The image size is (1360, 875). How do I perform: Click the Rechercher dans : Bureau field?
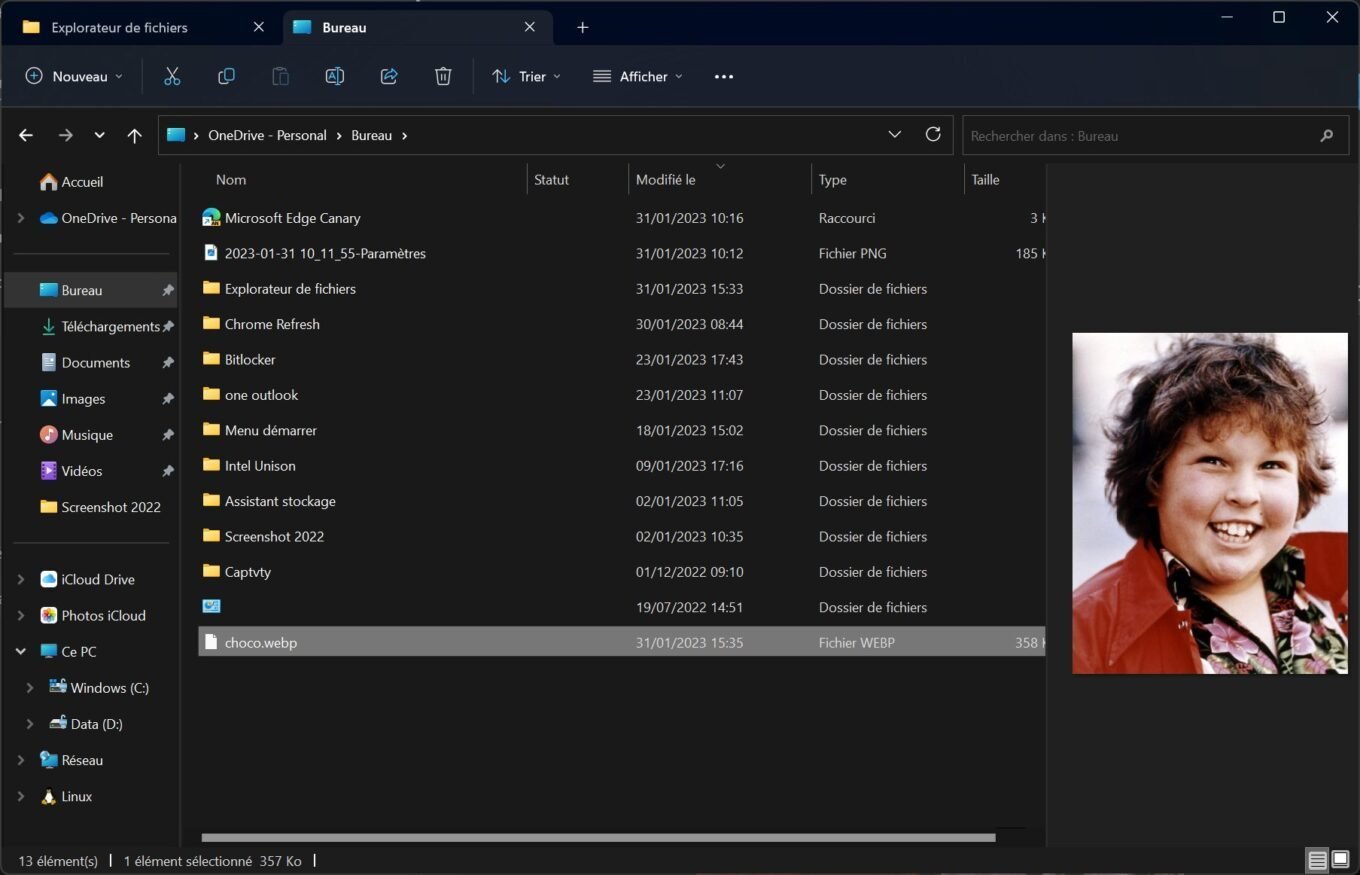tap(1155, 136)
